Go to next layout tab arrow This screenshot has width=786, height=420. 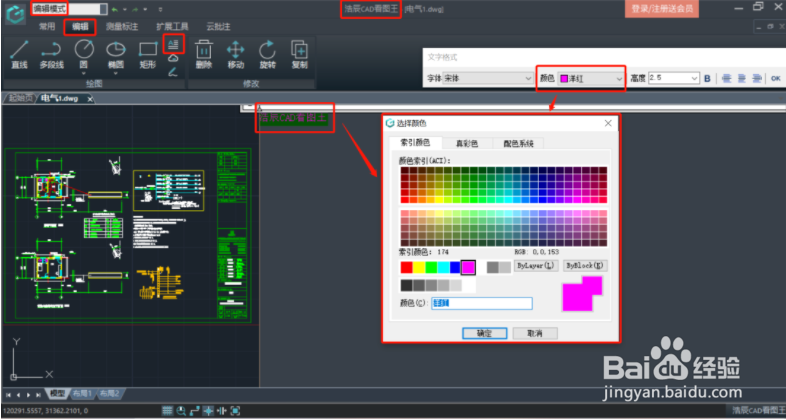tap(28, 395)
